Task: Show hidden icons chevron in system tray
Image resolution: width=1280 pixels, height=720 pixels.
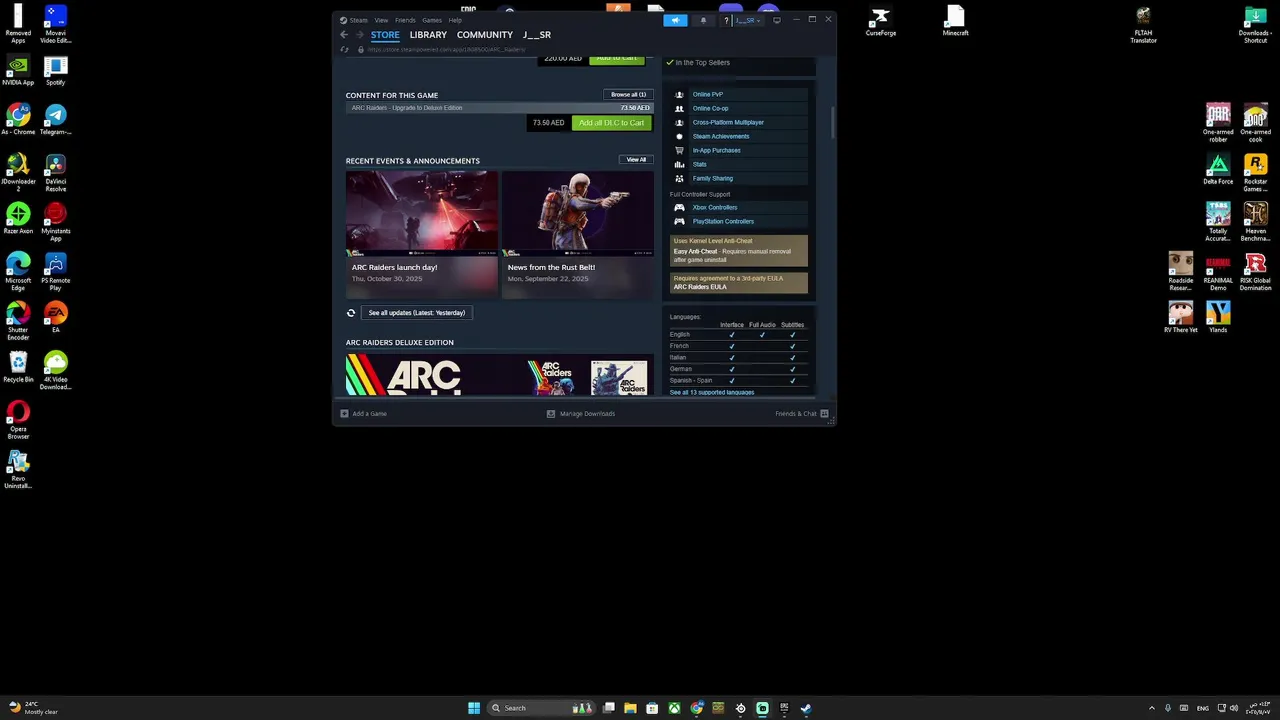Action: (1151, 708)
